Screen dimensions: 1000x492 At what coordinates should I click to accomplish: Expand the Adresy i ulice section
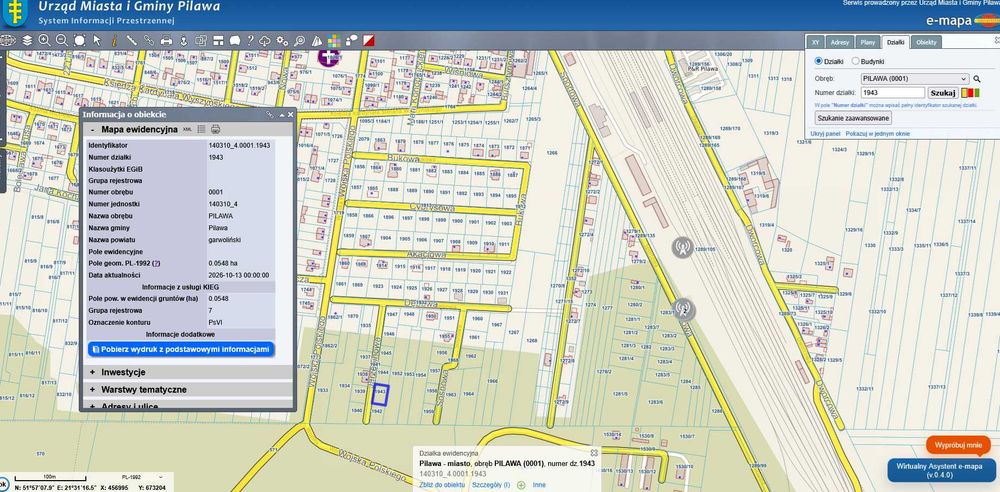92,406
